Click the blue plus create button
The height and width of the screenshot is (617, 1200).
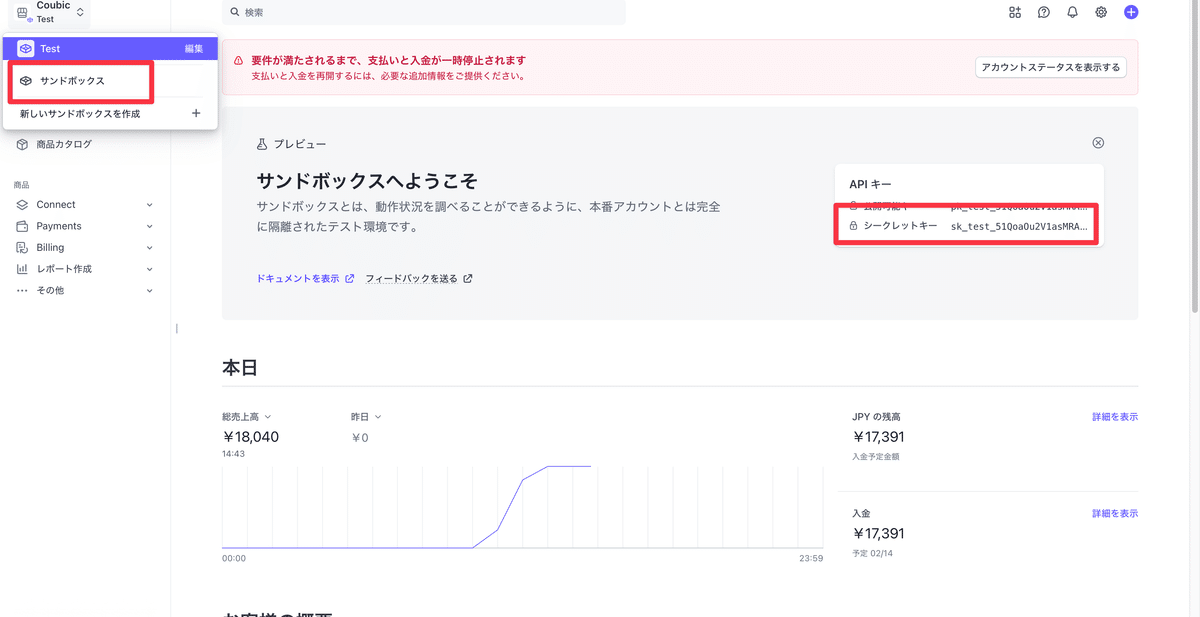tap(1131, 12)
